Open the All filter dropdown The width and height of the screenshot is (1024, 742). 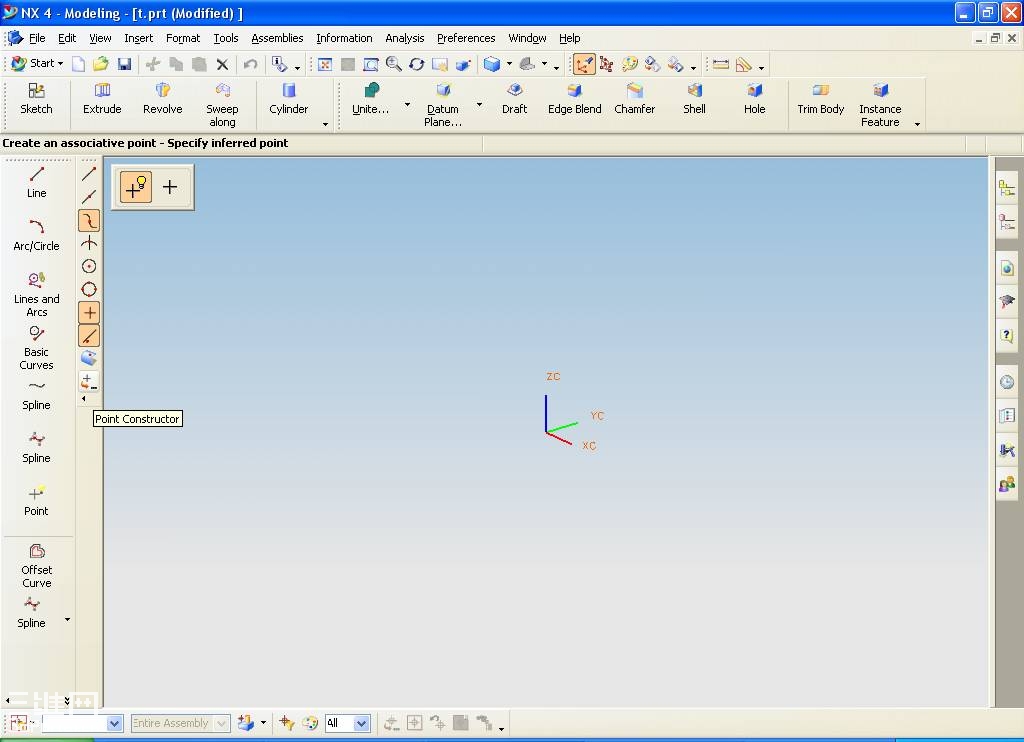pyautogui.click(x=347, y=723)
